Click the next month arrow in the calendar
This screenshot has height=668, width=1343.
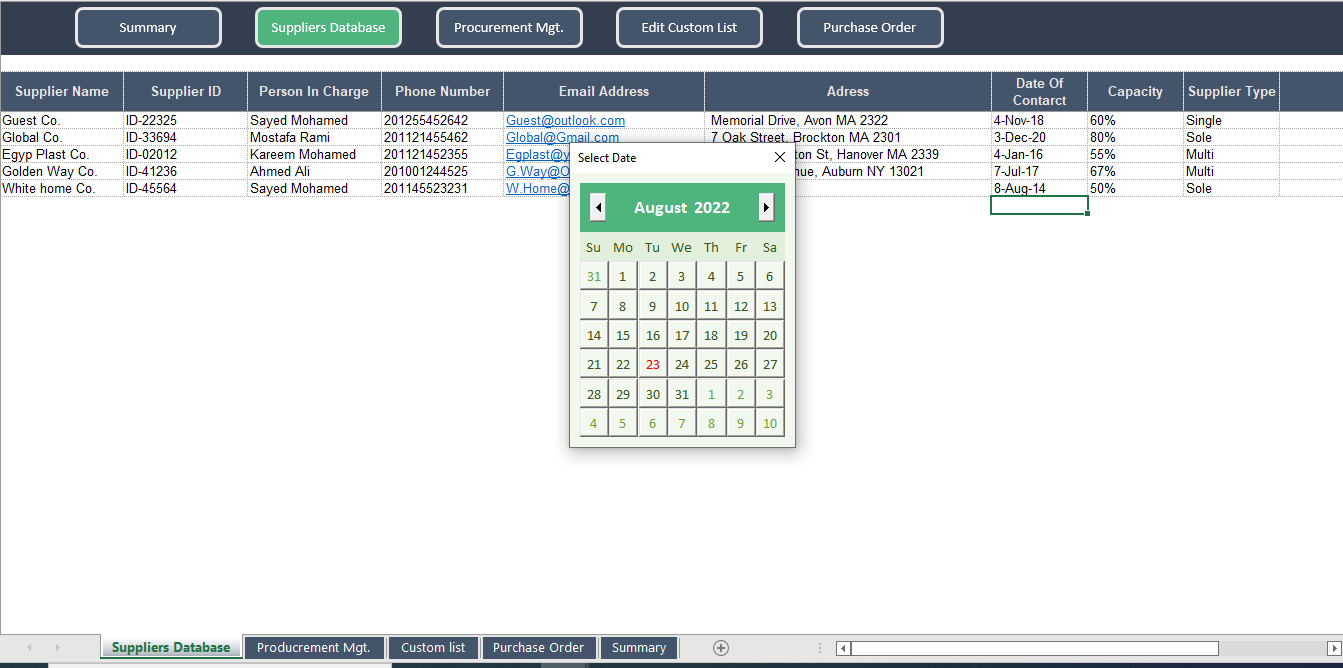[x=766, y=207]
